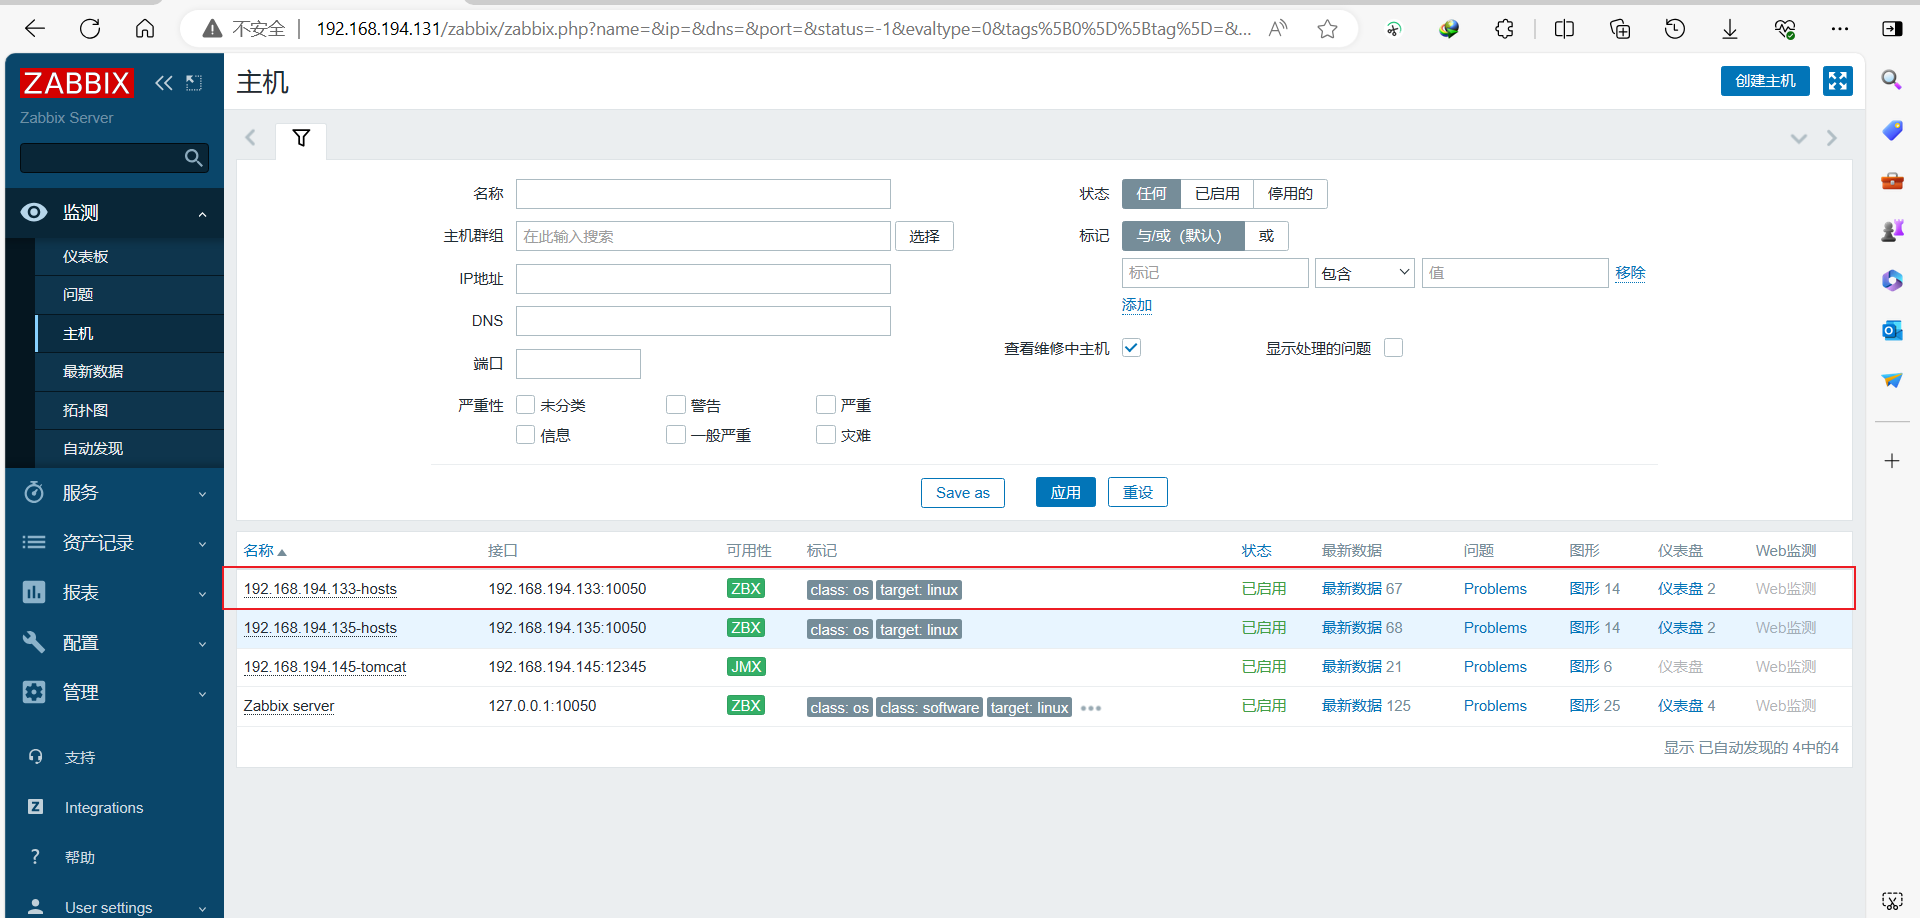This screenshot has height=918, width=1920.
Task: Open browser history clock icon
Action: [1675, 29]
